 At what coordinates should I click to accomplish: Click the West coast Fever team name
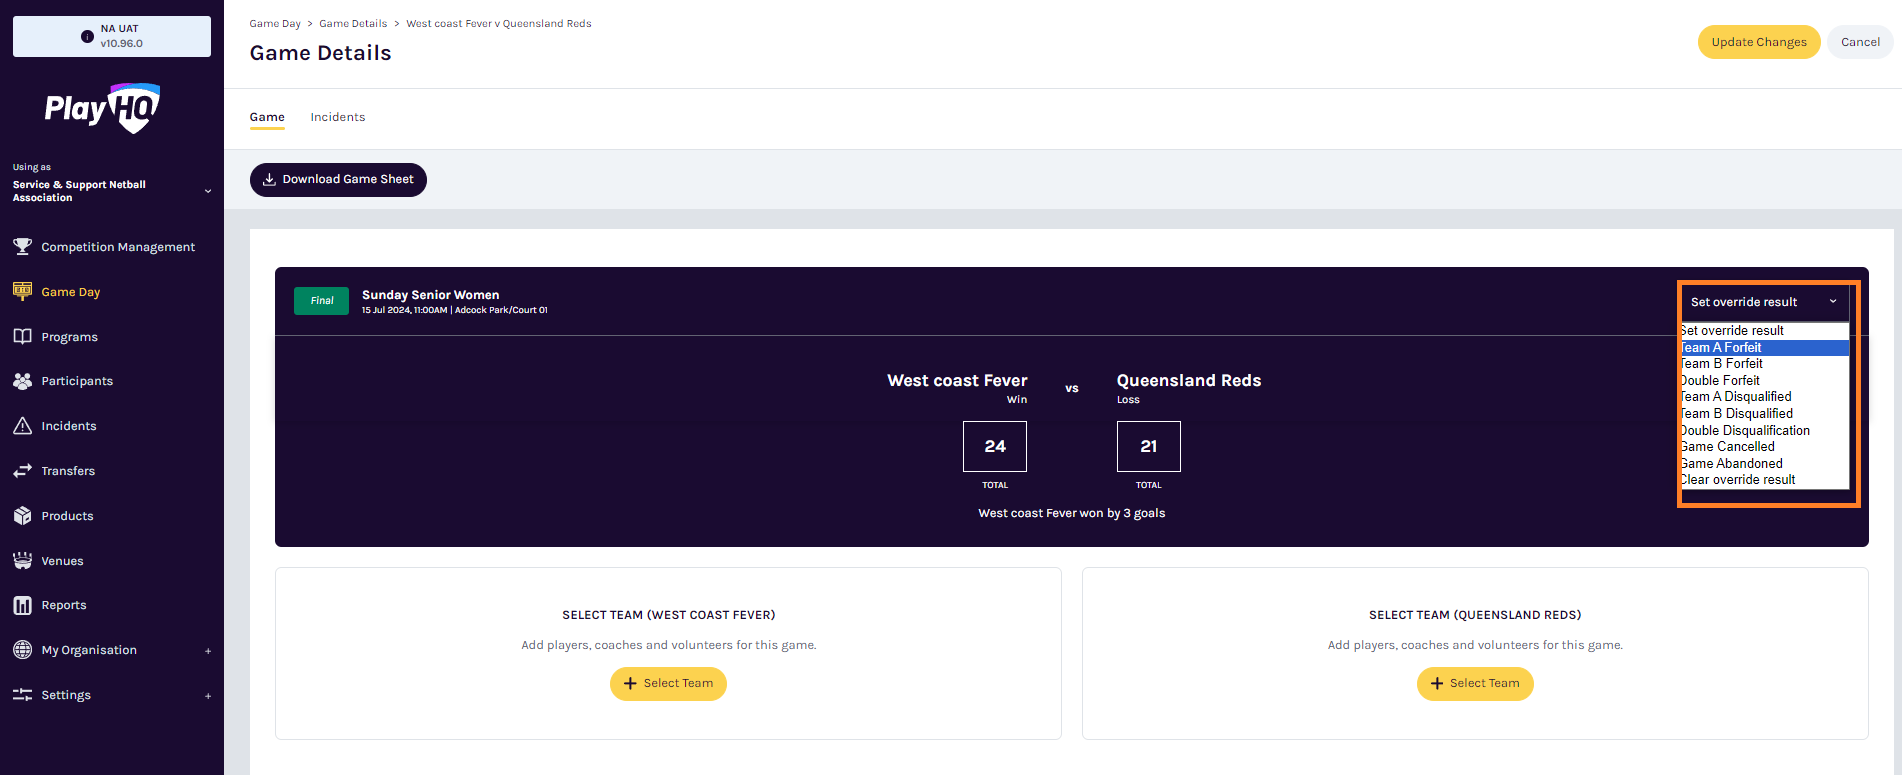coord(957,381)
